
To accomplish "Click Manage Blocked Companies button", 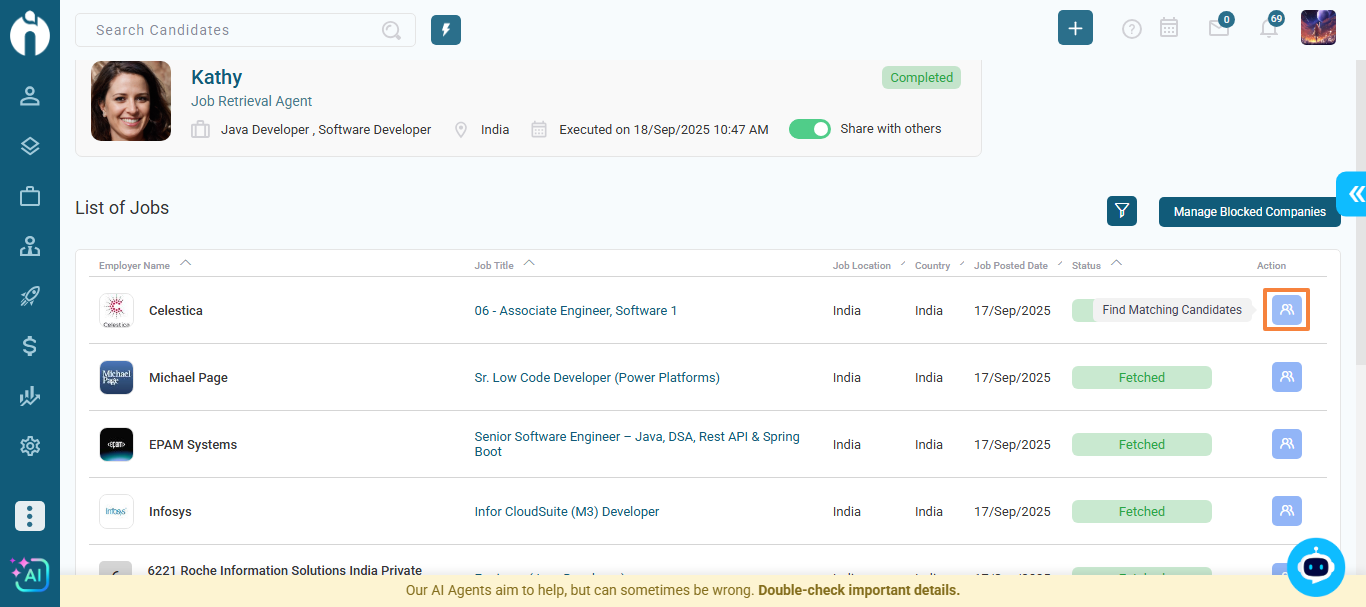I will click(1249, 212).
